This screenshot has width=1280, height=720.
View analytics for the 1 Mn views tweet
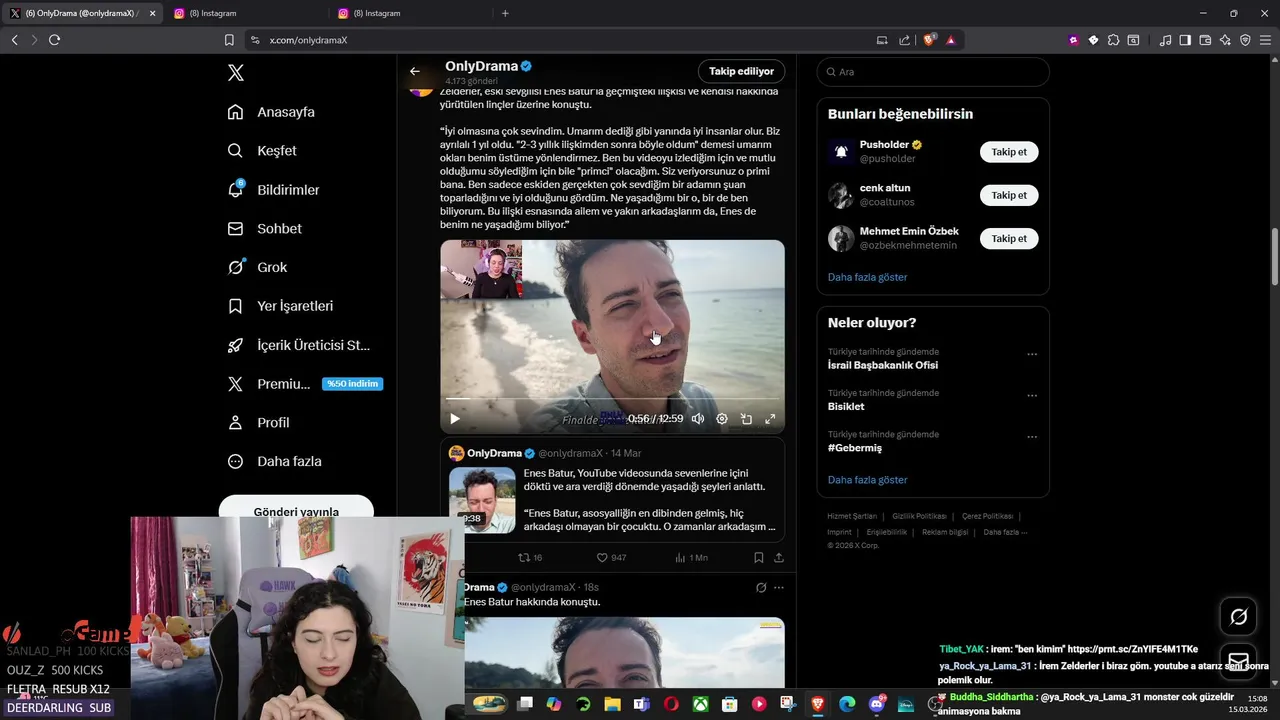click(x=691, y=557)
